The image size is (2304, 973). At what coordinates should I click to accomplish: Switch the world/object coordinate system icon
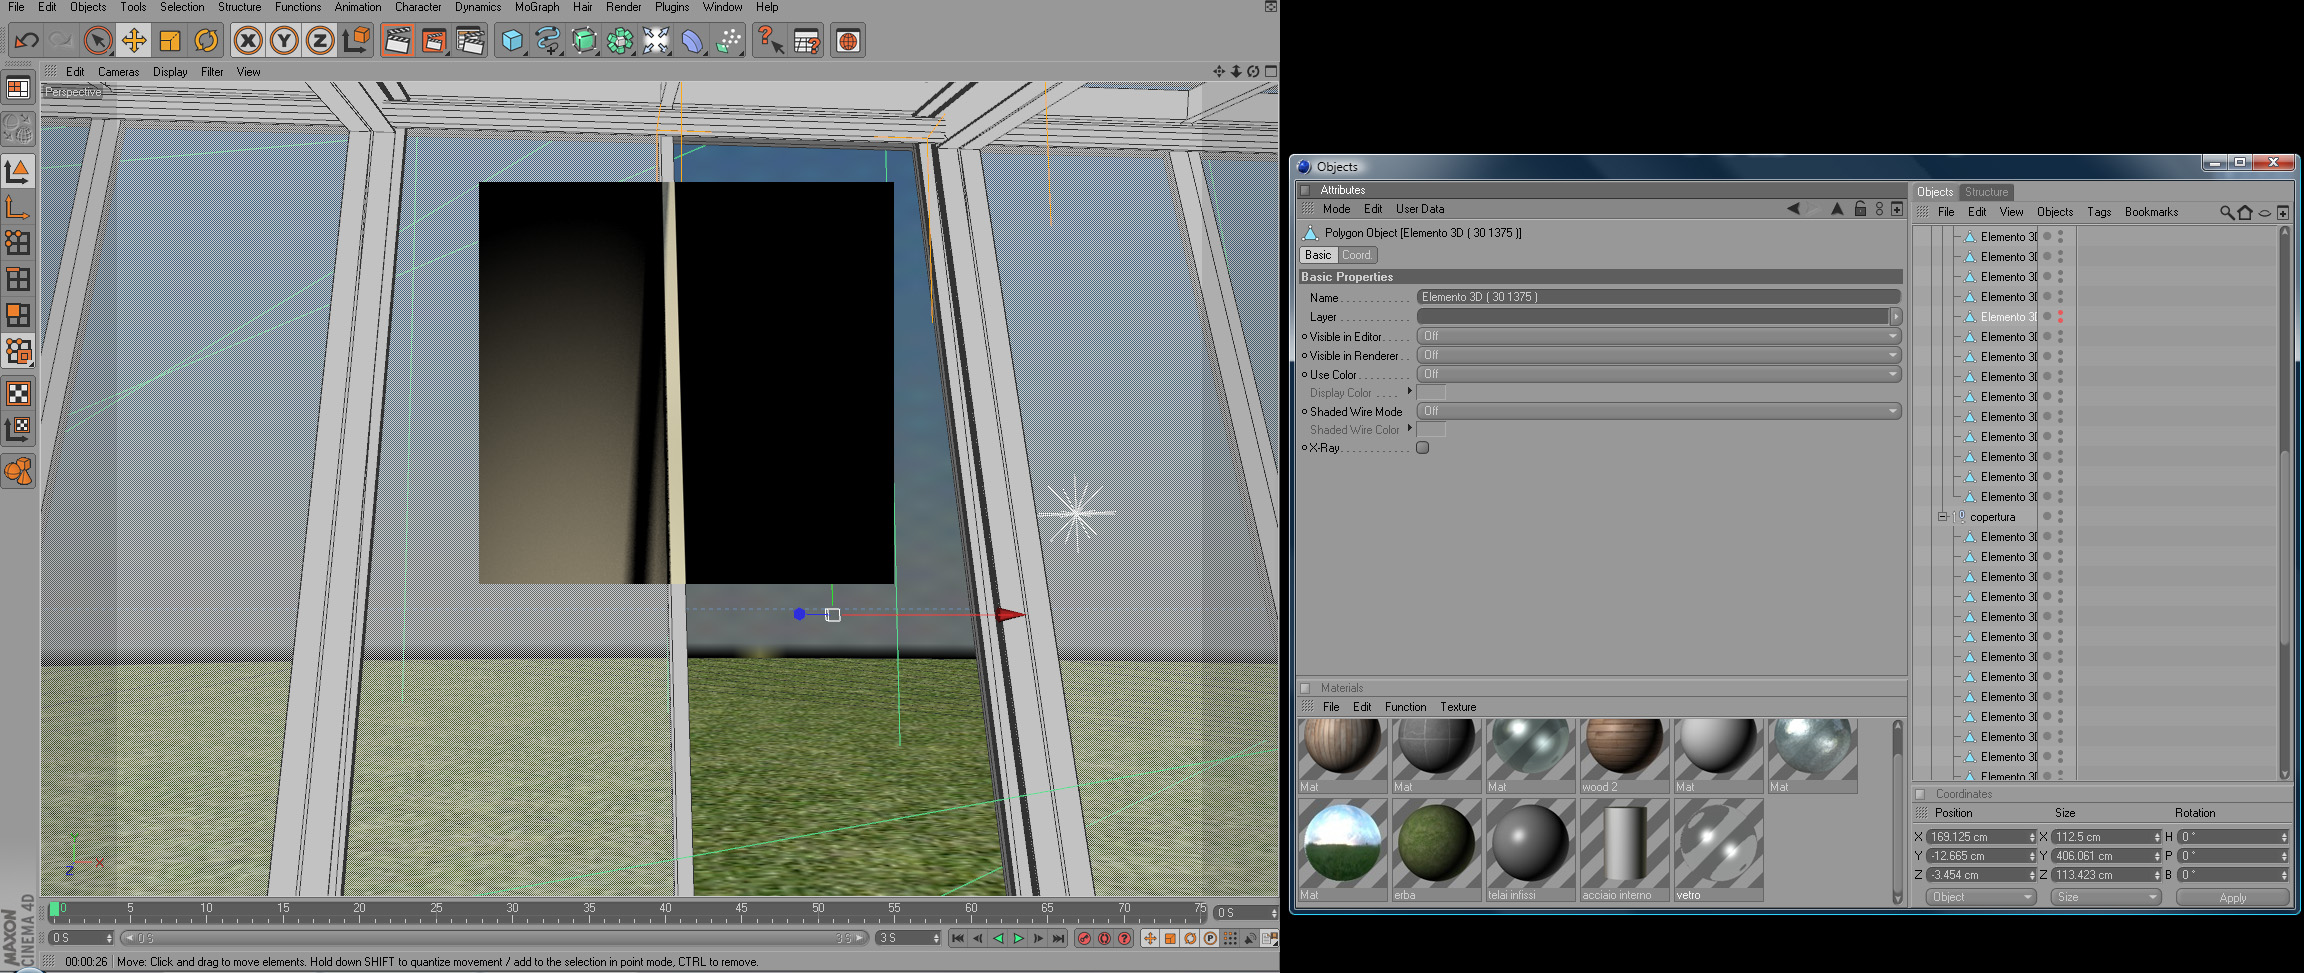[x=356, y=41]
